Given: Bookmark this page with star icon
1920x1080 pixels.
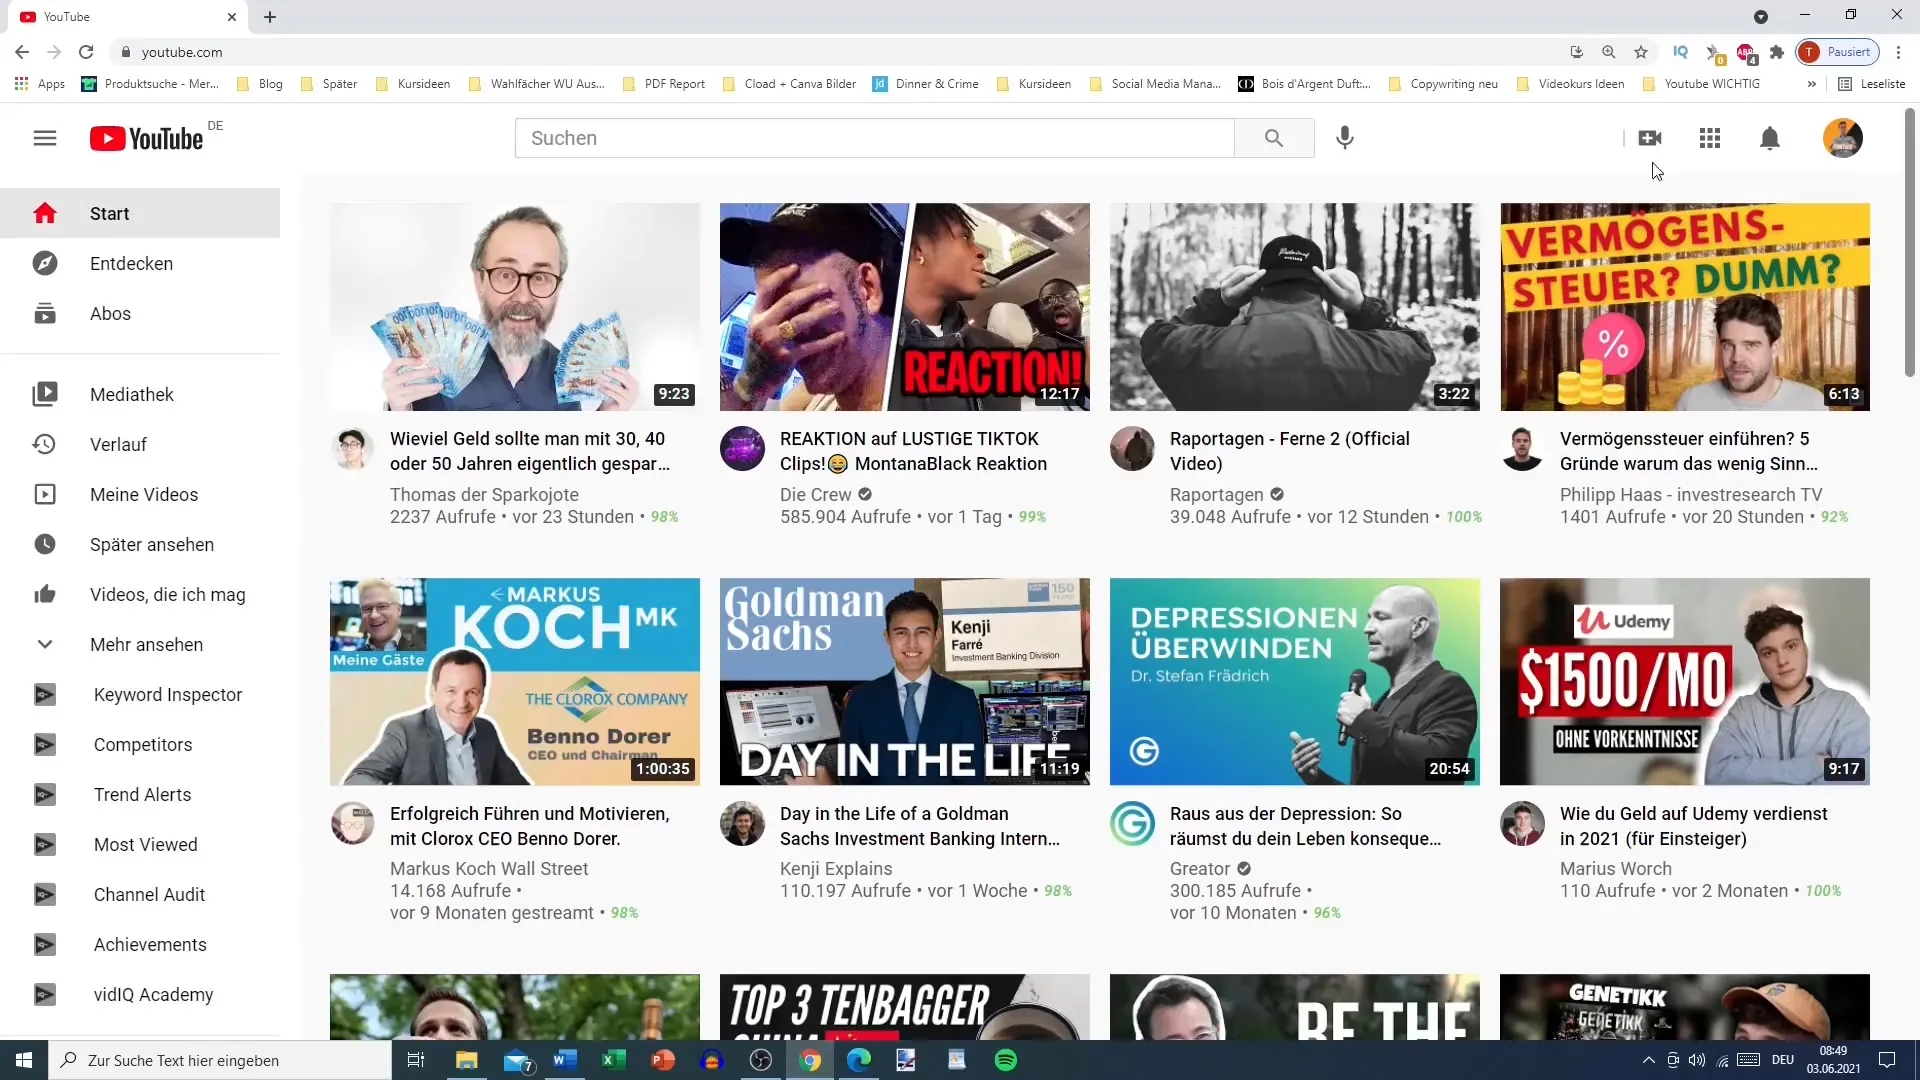Looking at the screenshot, I should pos(1641,52).
